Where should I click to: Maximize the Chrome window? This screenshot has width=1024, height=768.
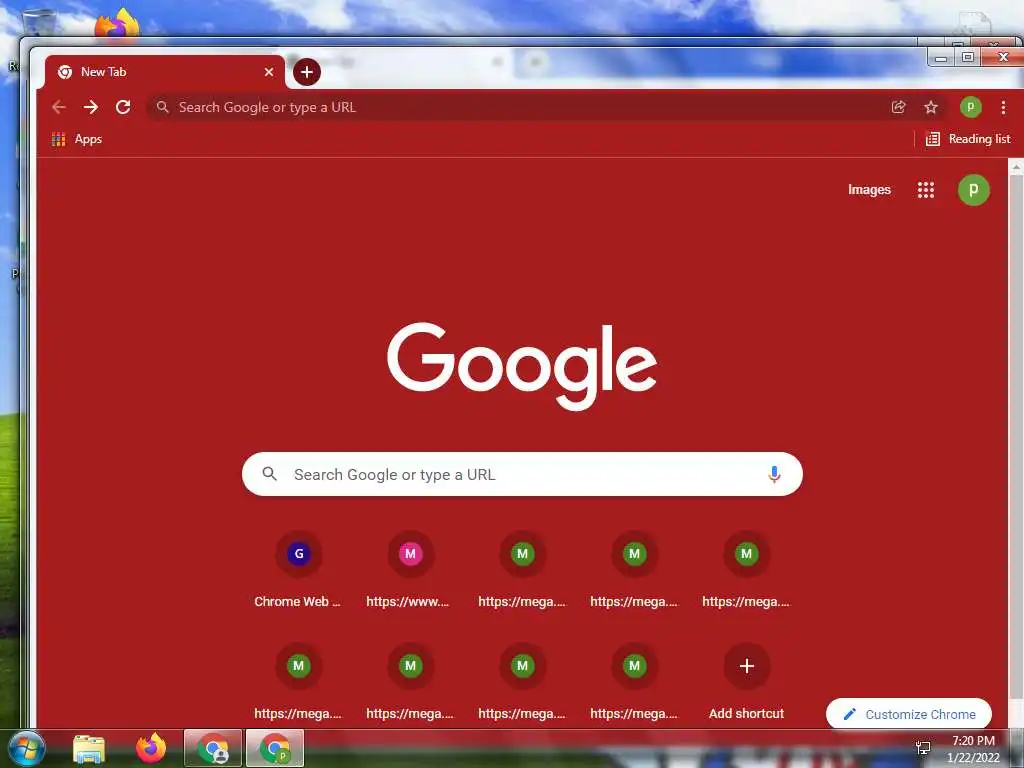[x=968, y=57]
